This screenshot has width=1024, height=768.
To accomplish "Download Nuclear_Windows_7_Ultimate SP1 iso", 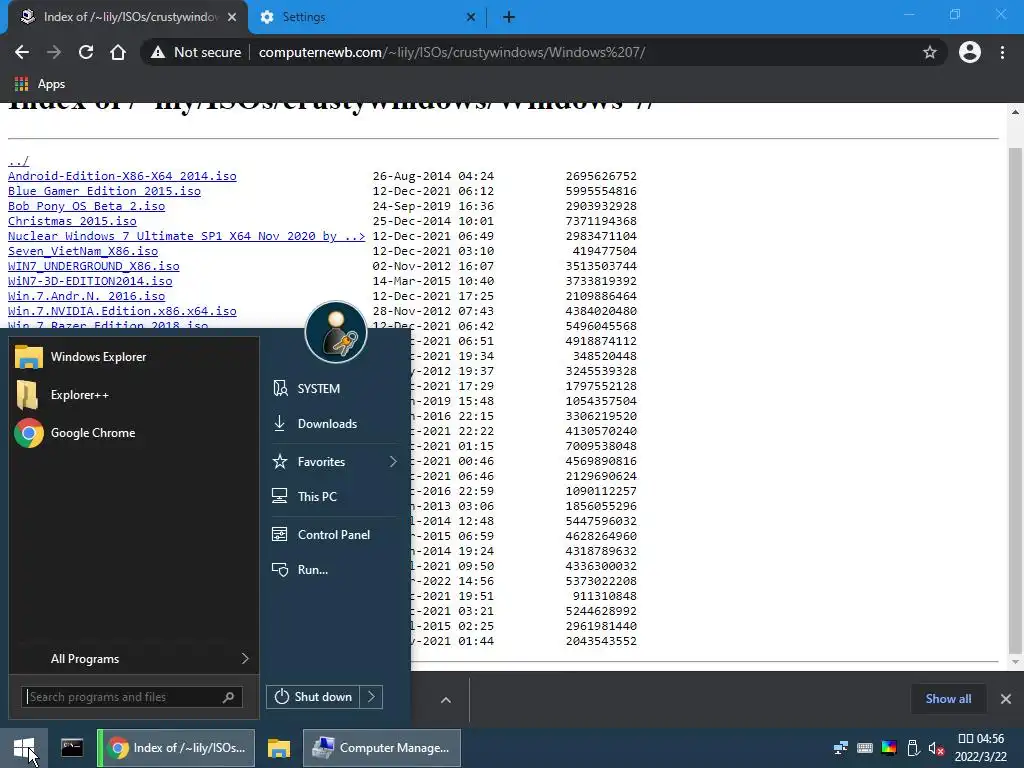I will click(186, 236).
